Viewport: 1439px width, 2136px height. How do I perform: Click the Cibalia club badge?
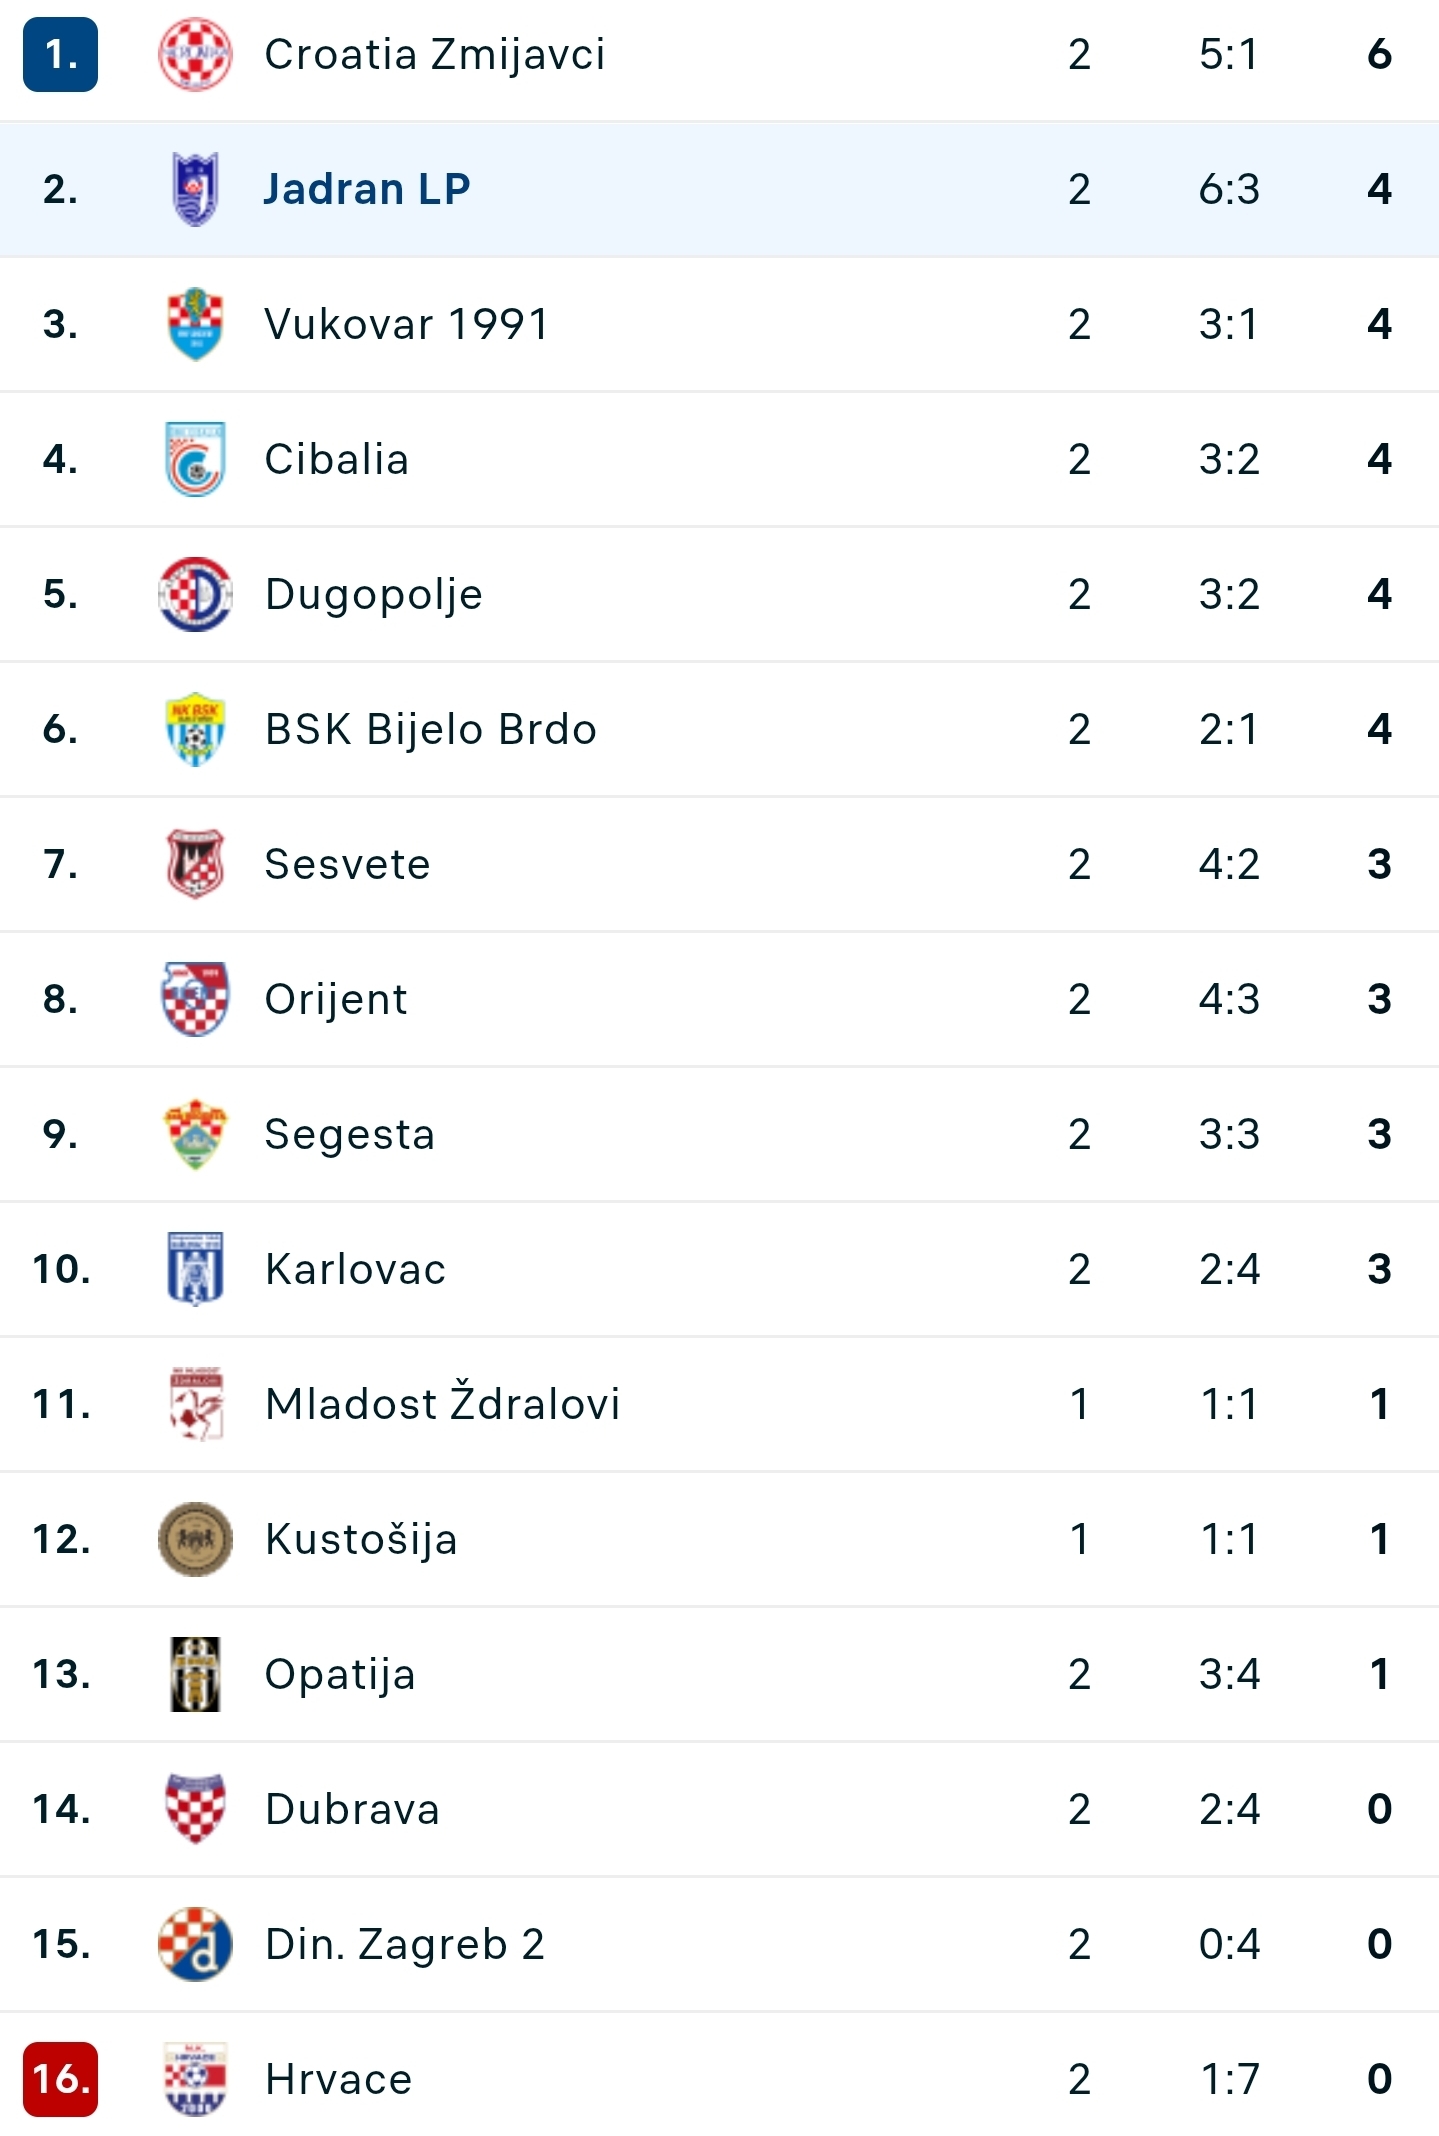point(195,459)
